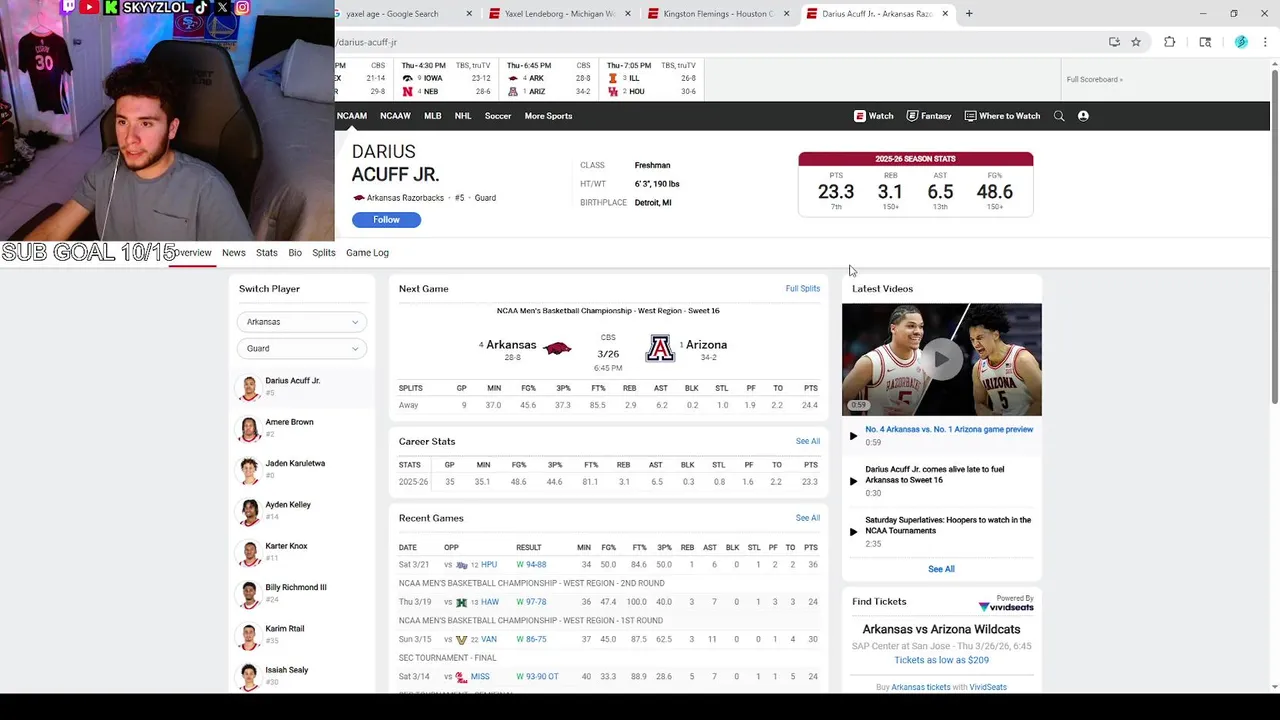Open a new browser tab

pyautogui.click(x=969, y=14)
